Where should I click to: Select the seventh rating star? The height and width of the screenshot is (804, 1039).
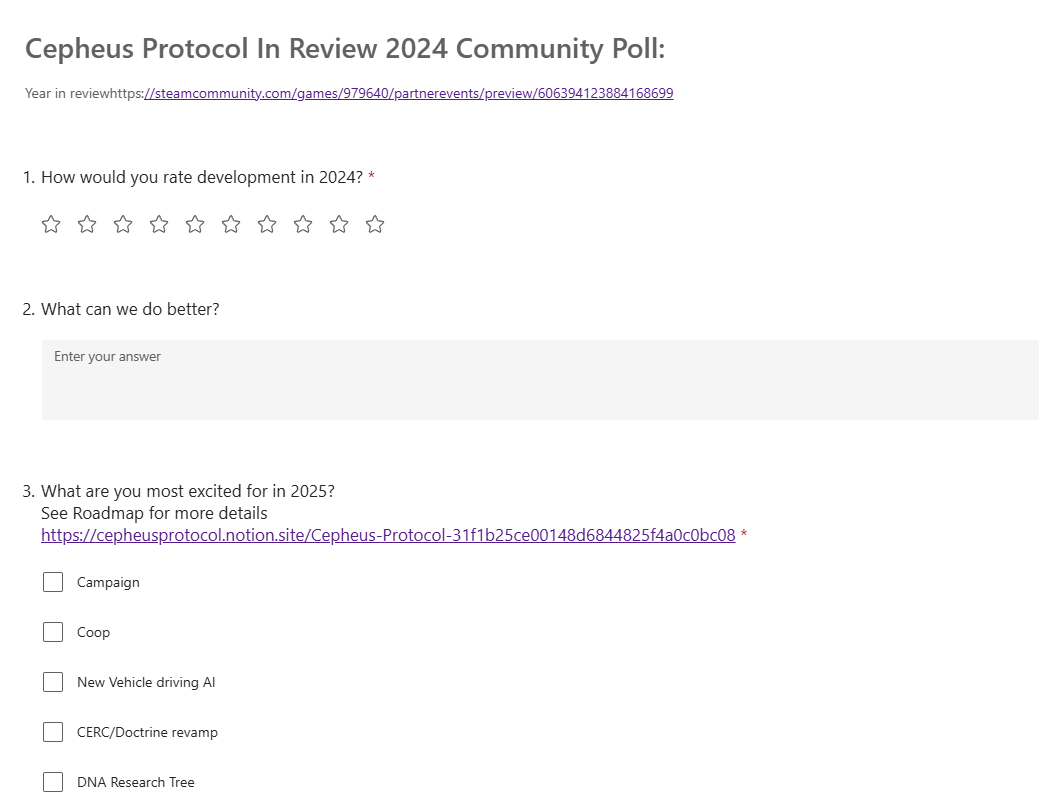[x=267, y=224]
